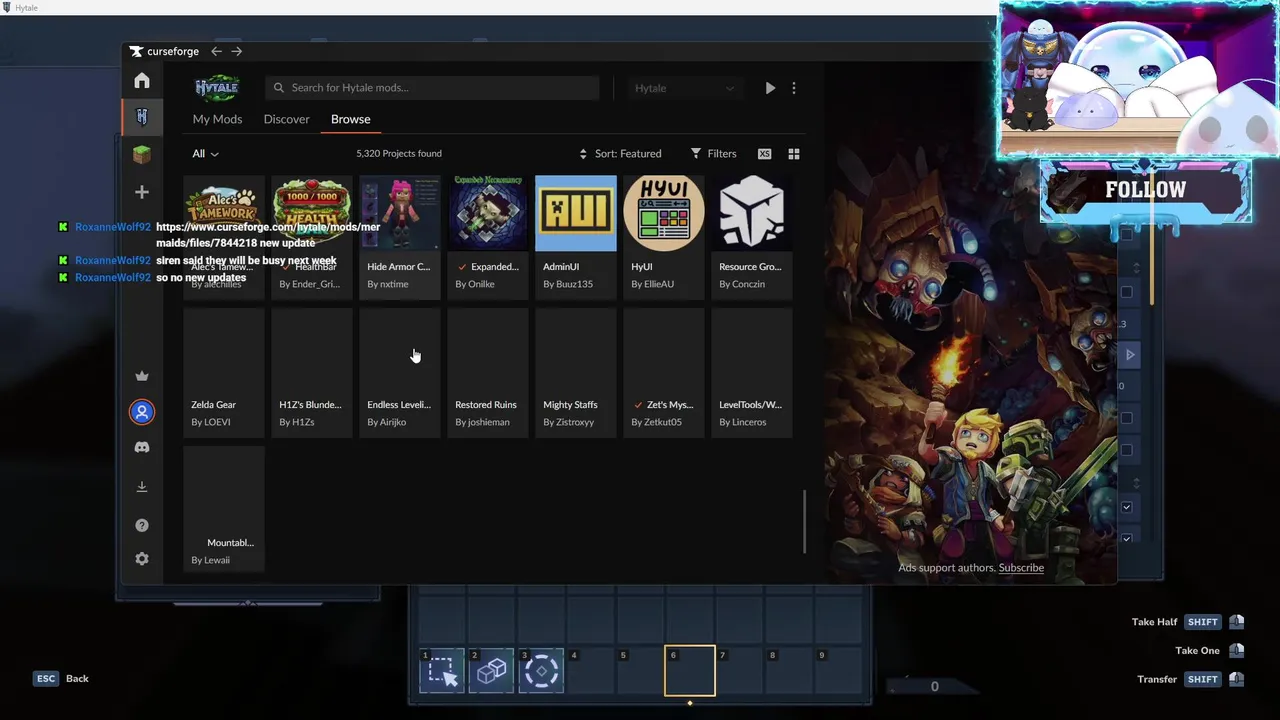Viewport: 1280px width, 720px height.
Task: Switch to the My Mods tab
Action: 218,119
